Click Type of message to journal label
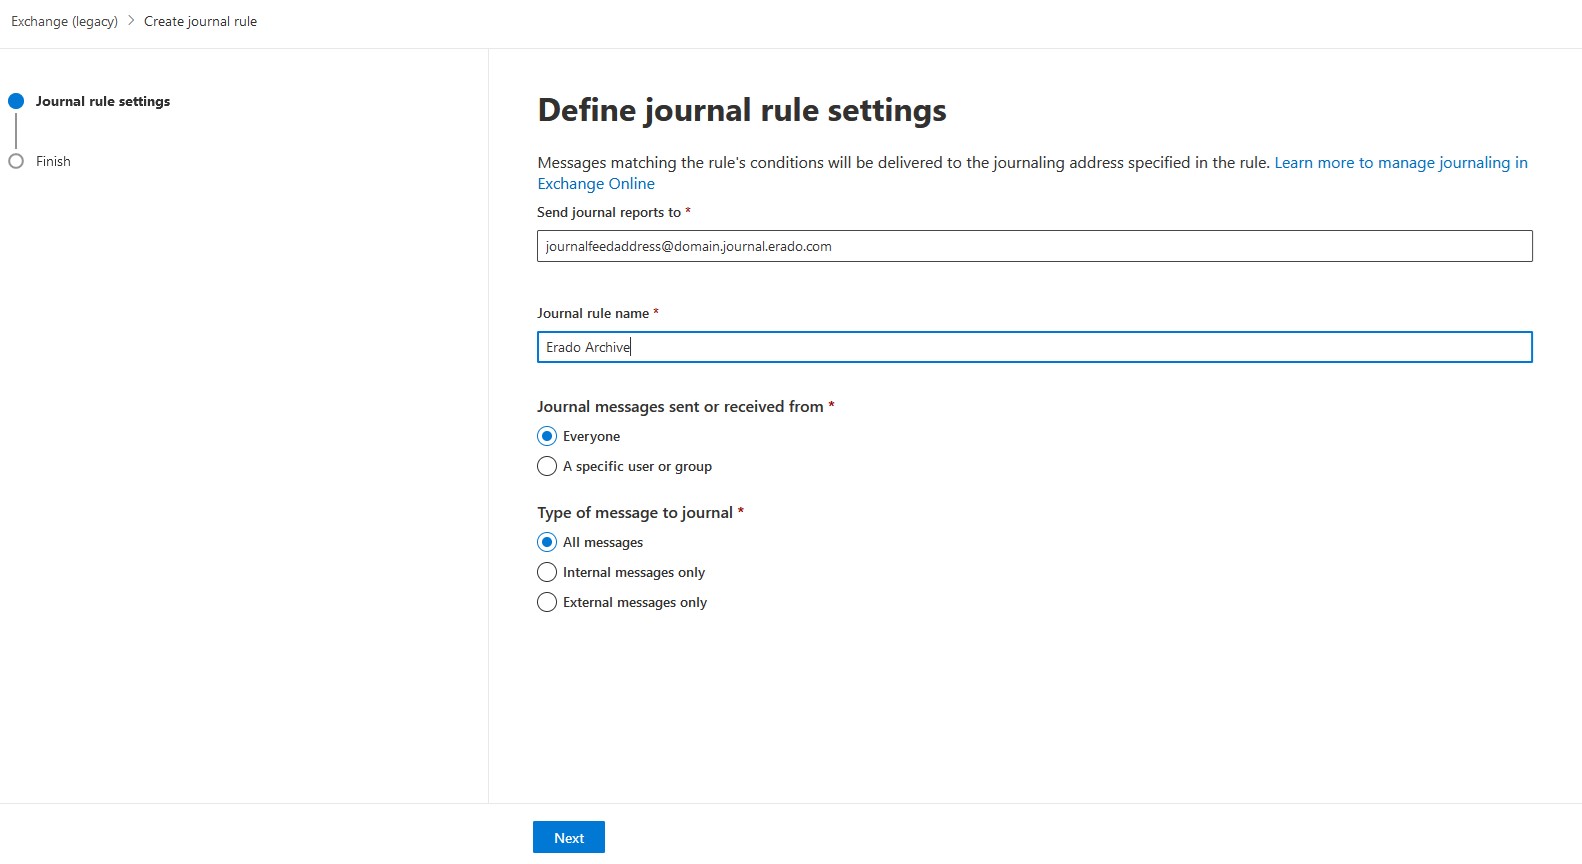 pyautogui.click(x=635, y=512)
